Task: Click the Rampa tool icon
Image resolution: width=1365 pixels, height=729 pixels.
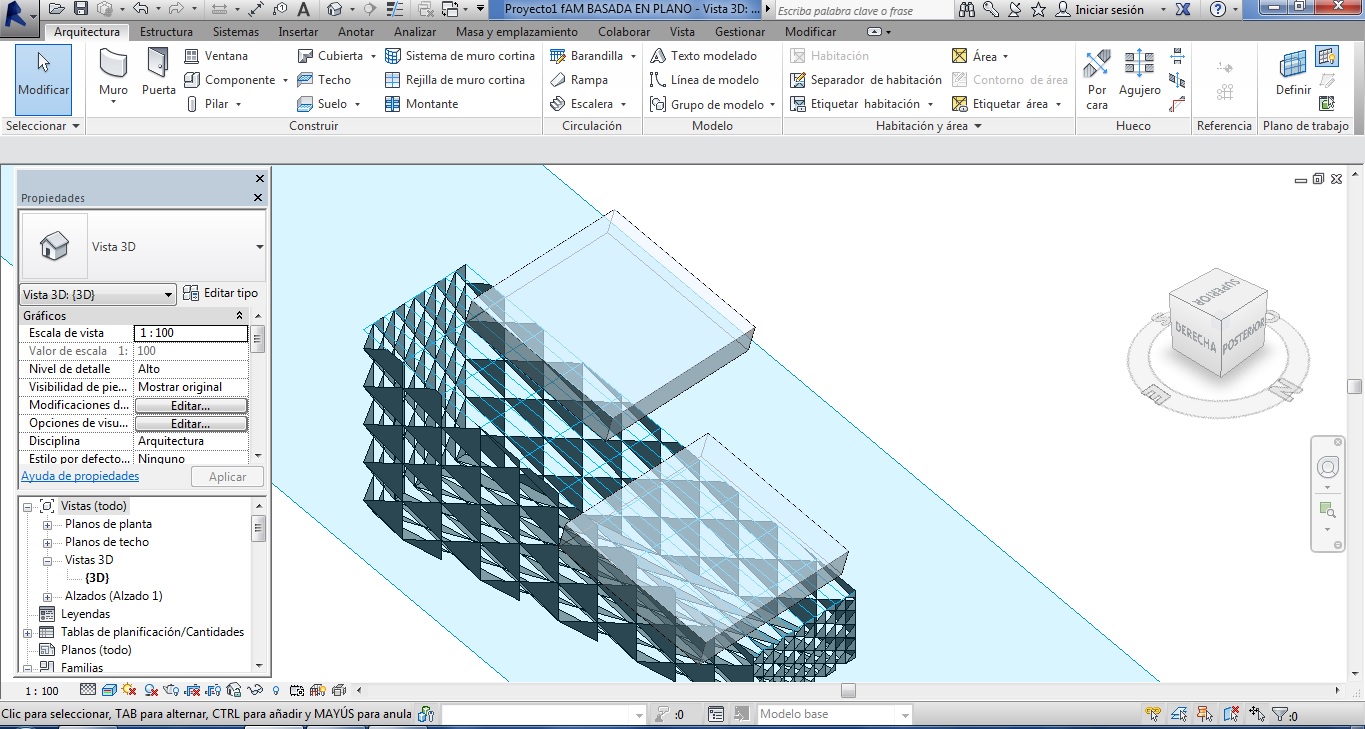Action: (x=559, y=80)
